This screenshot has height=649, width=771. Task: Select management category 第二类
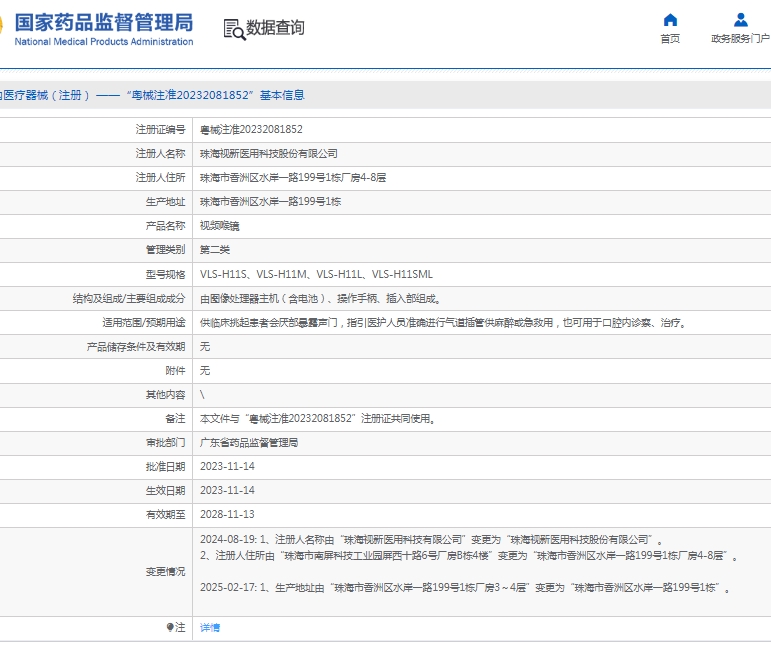[x=215, y=250]
